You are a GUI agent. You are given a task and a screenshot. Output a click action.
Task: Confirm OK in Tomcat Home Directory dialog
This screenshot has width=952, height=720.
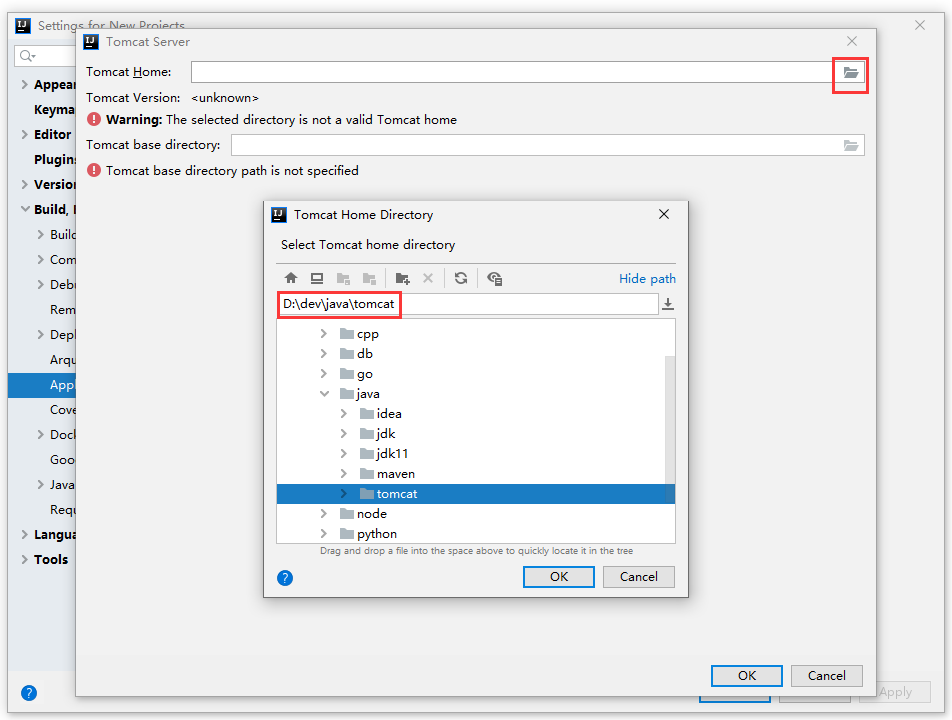click(x=559, y=577)
